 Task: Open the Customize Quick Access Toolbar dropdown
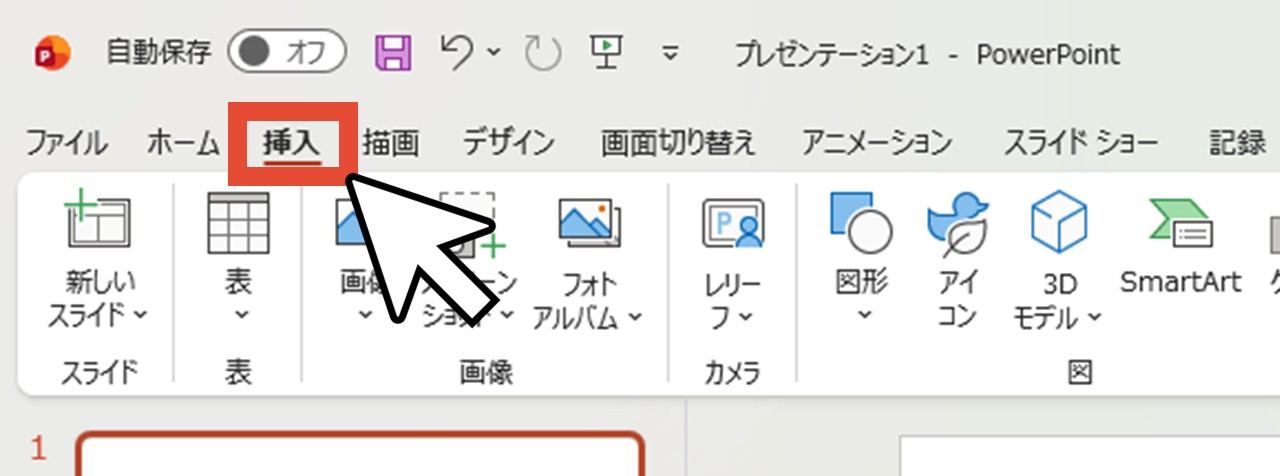coord(671,53)
